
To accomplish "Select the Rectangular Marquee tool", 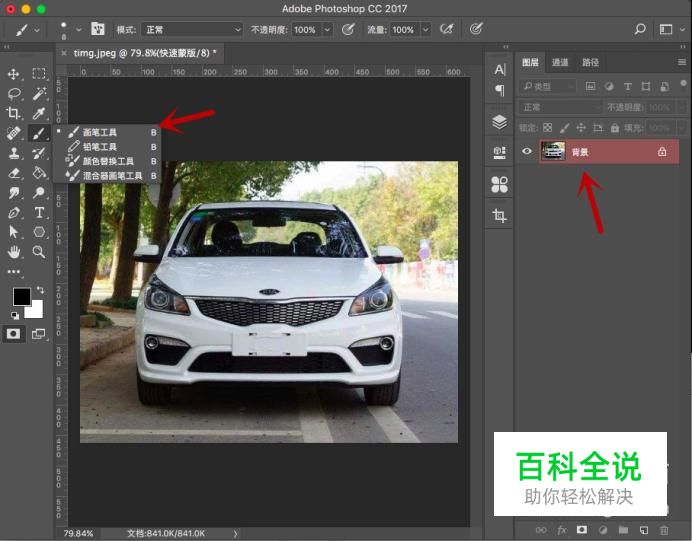I will tap(39, 74).
